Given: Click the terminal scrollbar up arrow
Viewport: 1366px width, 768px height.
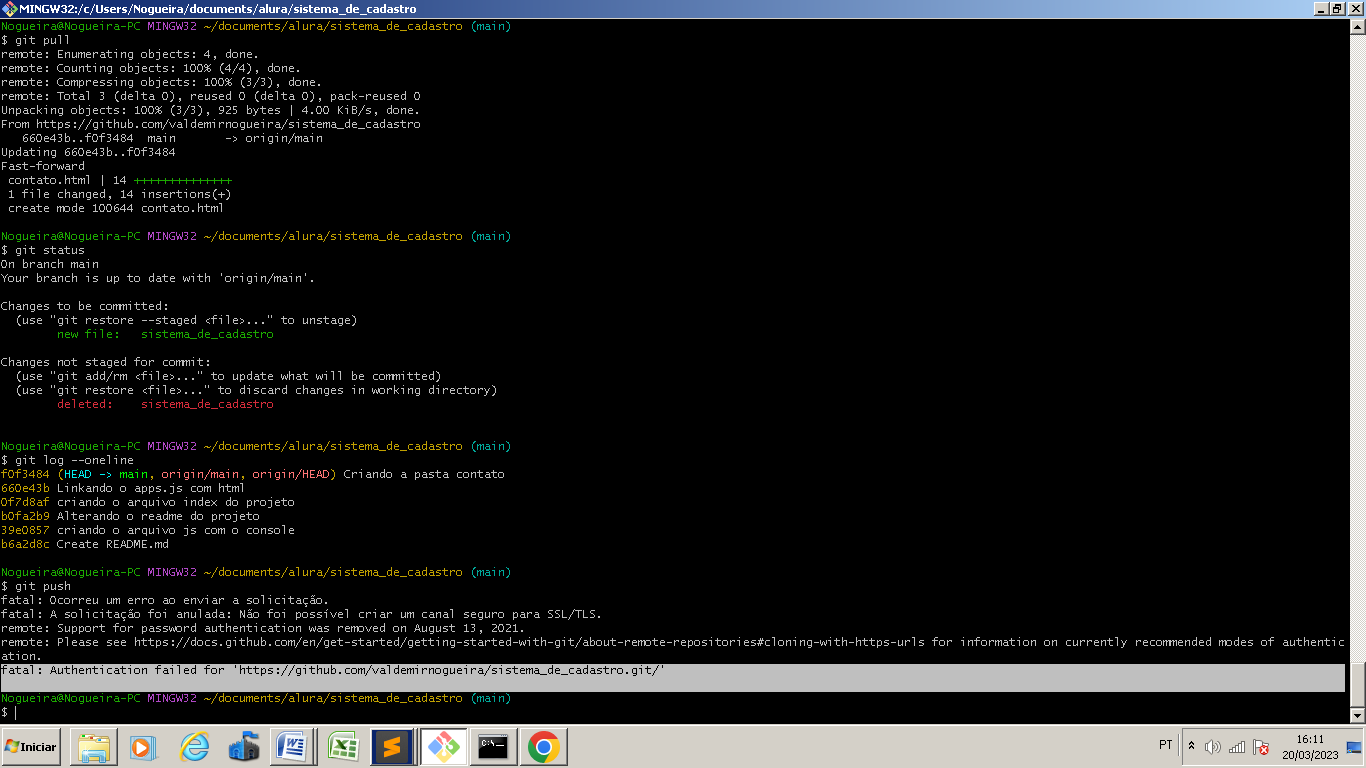Looking at the screenshot, I should 1357,26.
